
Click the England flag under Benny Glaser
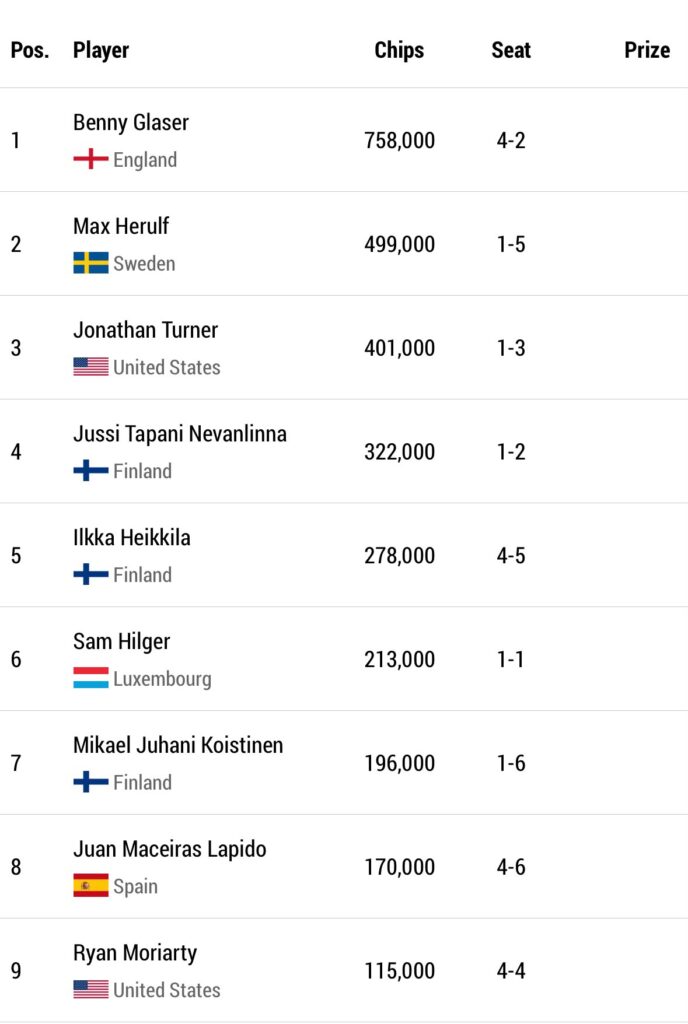pyautogui.click(x=91, y=159)
